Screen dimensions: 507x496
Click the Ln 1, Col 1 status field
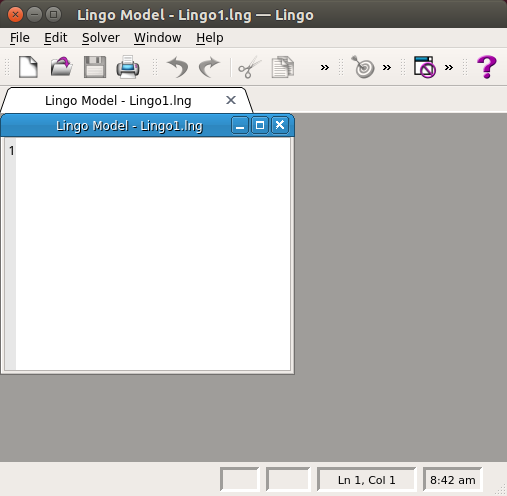coord(366,480)
